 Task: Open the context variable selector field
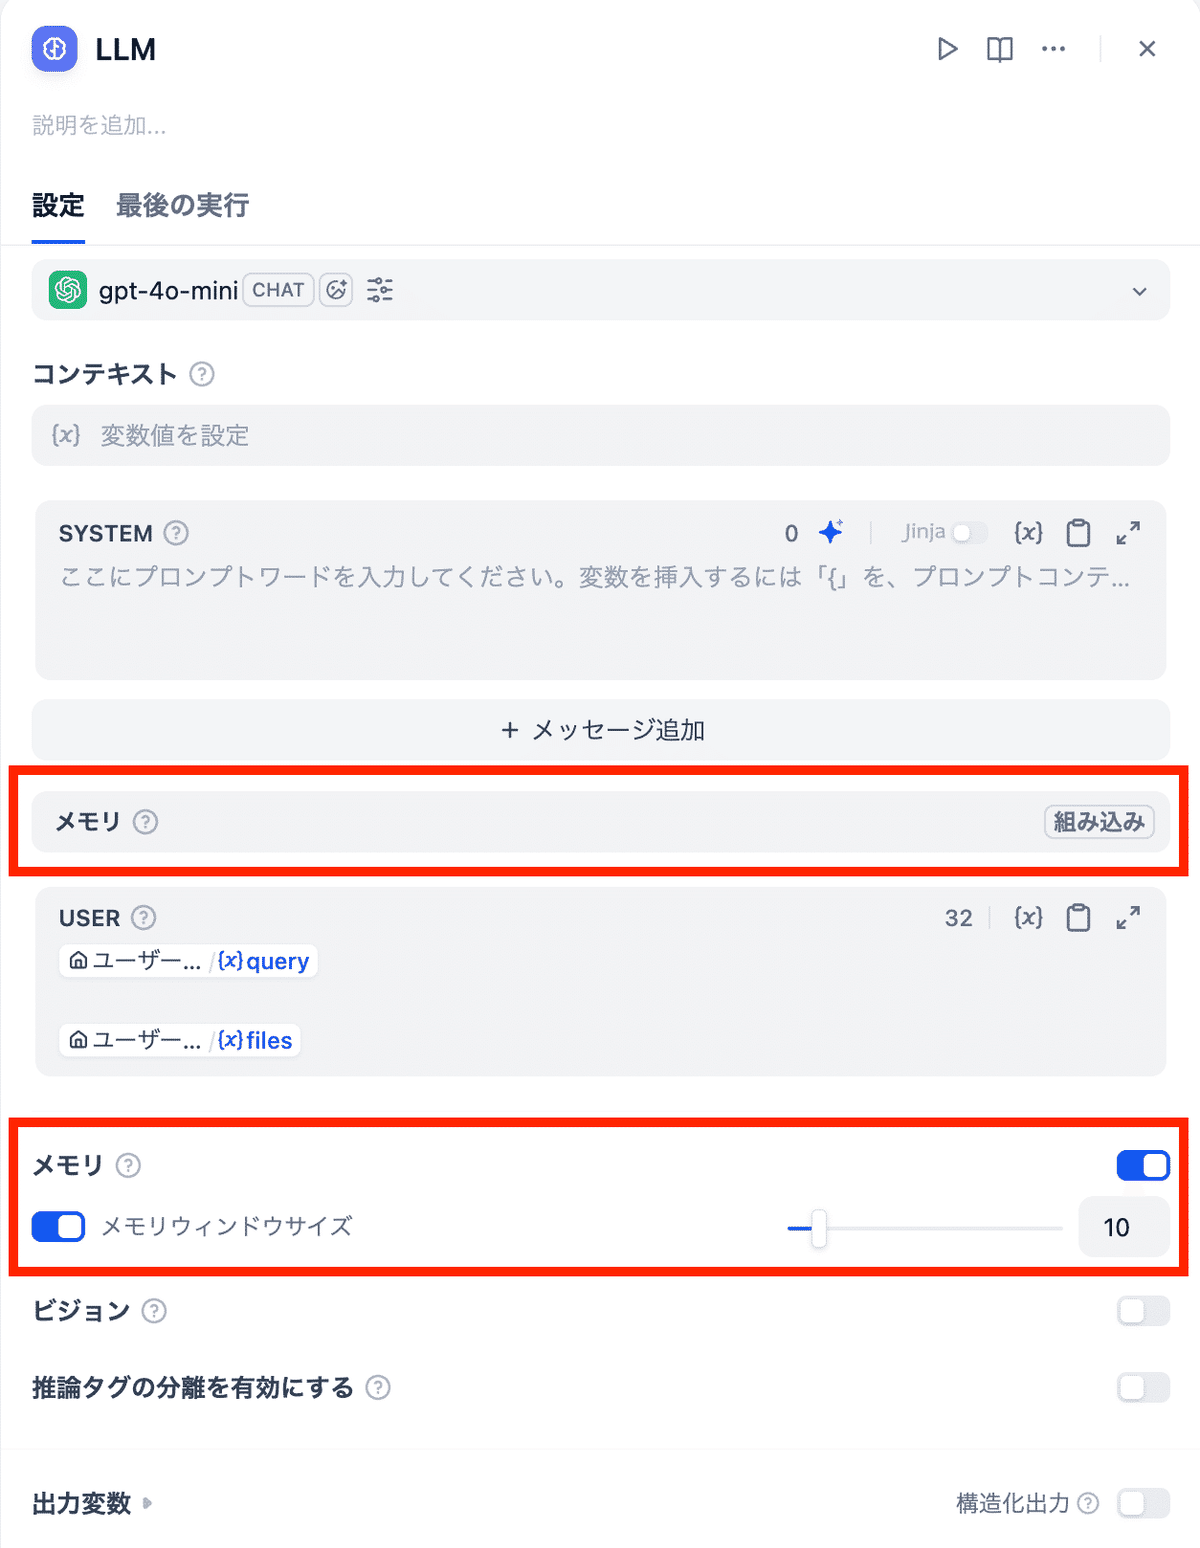tap(600, 435)
